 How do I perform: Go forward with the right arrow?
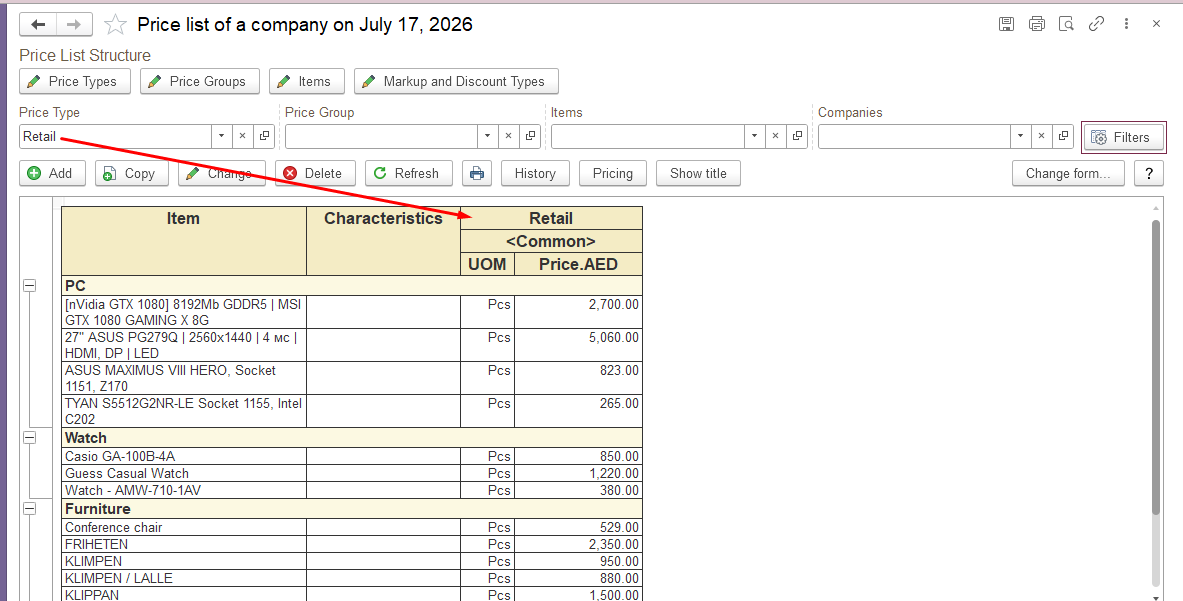(74, 25)
